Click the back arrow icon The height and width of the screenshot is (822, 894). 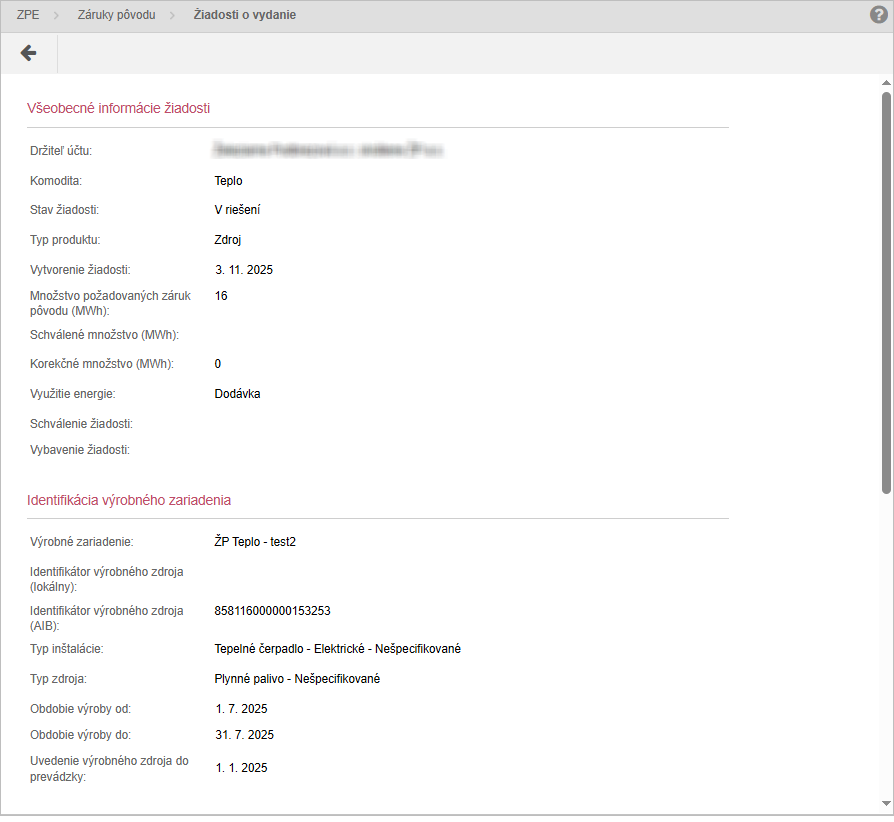tap(28, 53)
